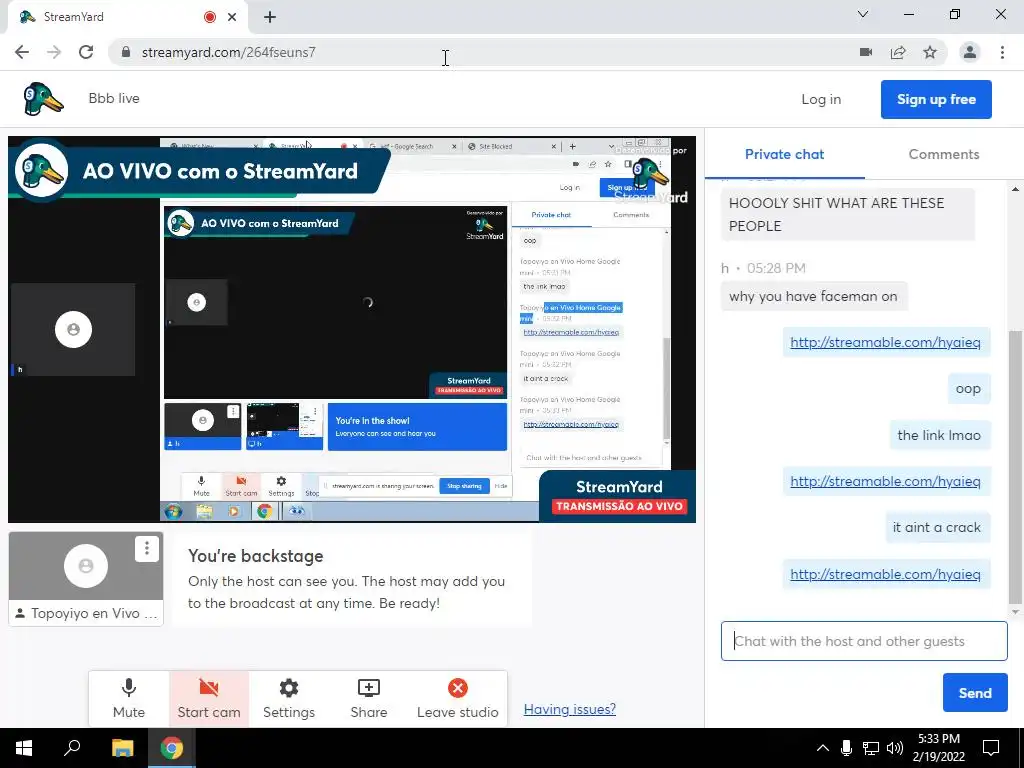Open the Having issues? link

click(569, 709)
